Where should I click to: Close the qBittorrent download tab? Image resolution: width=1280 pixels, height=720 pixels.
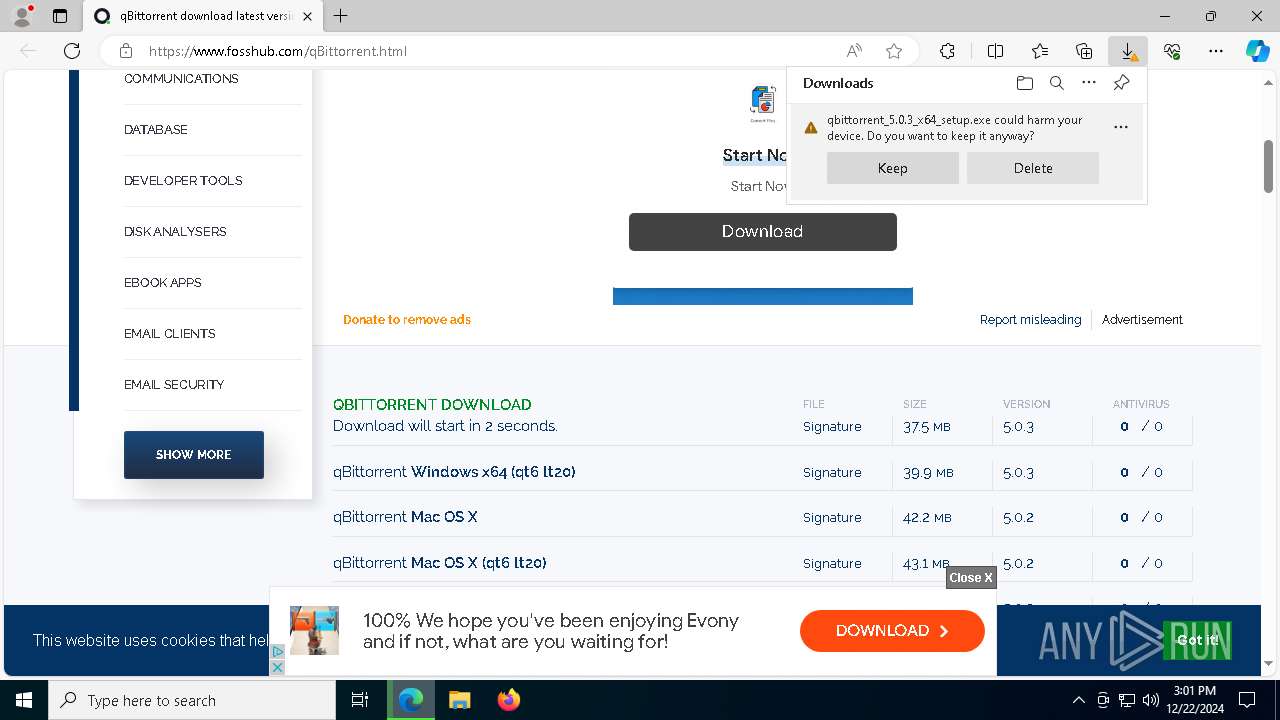tap(307, 16)
